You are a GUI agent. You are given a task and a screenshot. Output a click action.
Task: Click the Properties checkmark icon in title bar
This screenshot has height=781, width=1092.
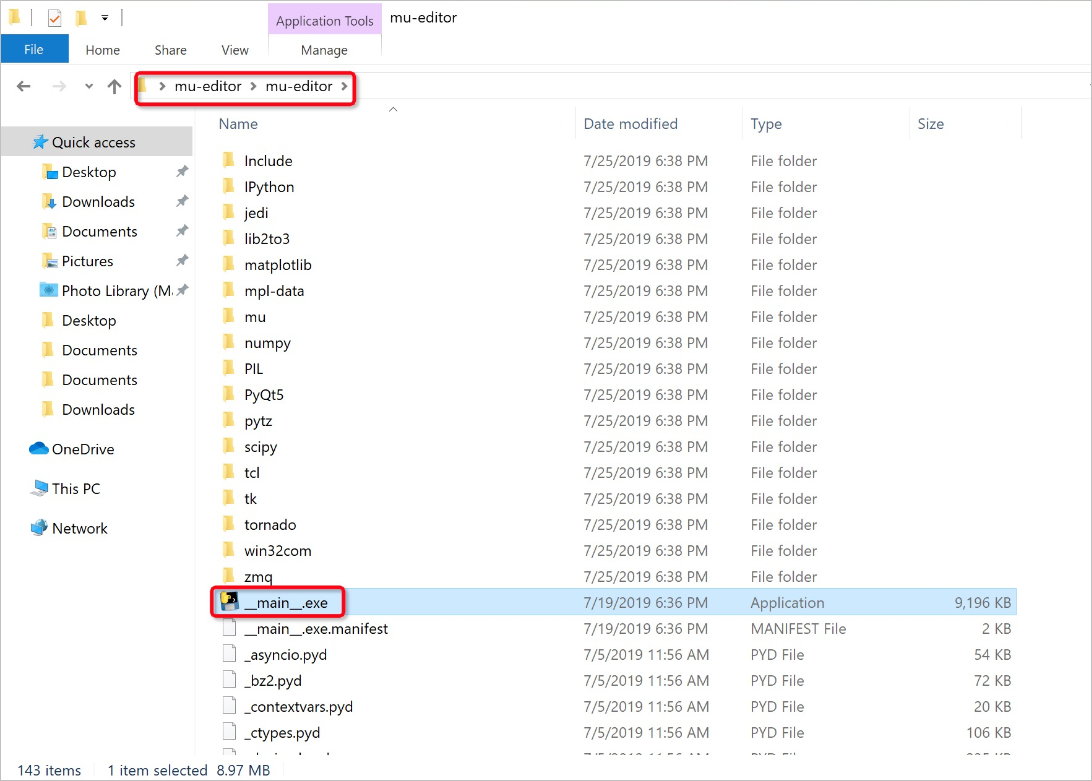click(x=54, y=17)
